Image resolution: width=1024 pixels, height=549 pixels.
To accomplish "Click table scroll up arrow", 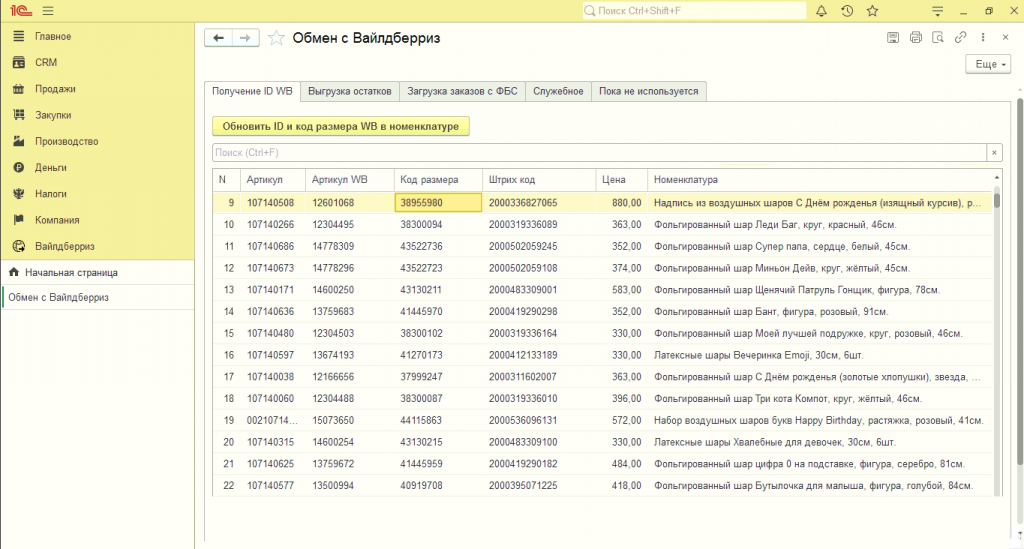I will pos(997,178).
